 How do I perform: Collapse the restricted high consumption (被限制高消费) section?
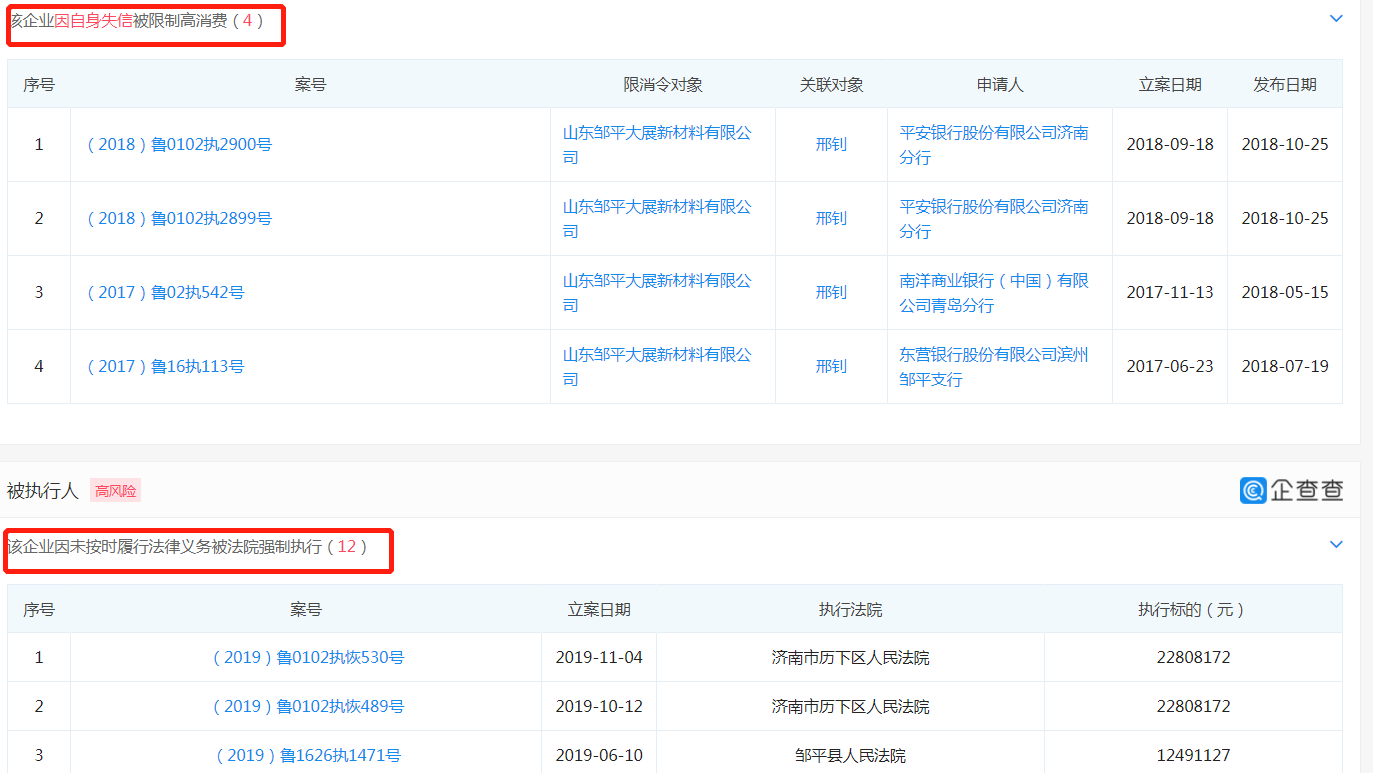click(1336, 18)
